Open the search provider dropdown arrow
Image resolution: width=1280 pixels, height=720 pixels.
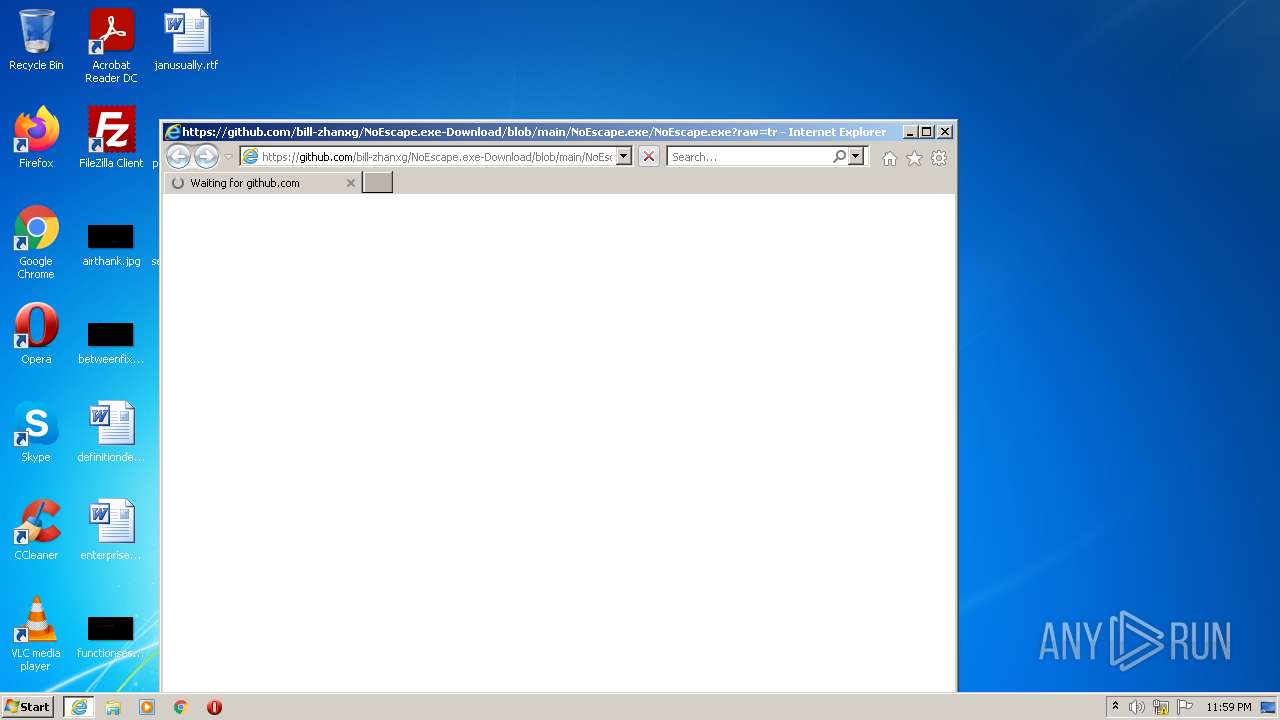[x=856, y=157]
